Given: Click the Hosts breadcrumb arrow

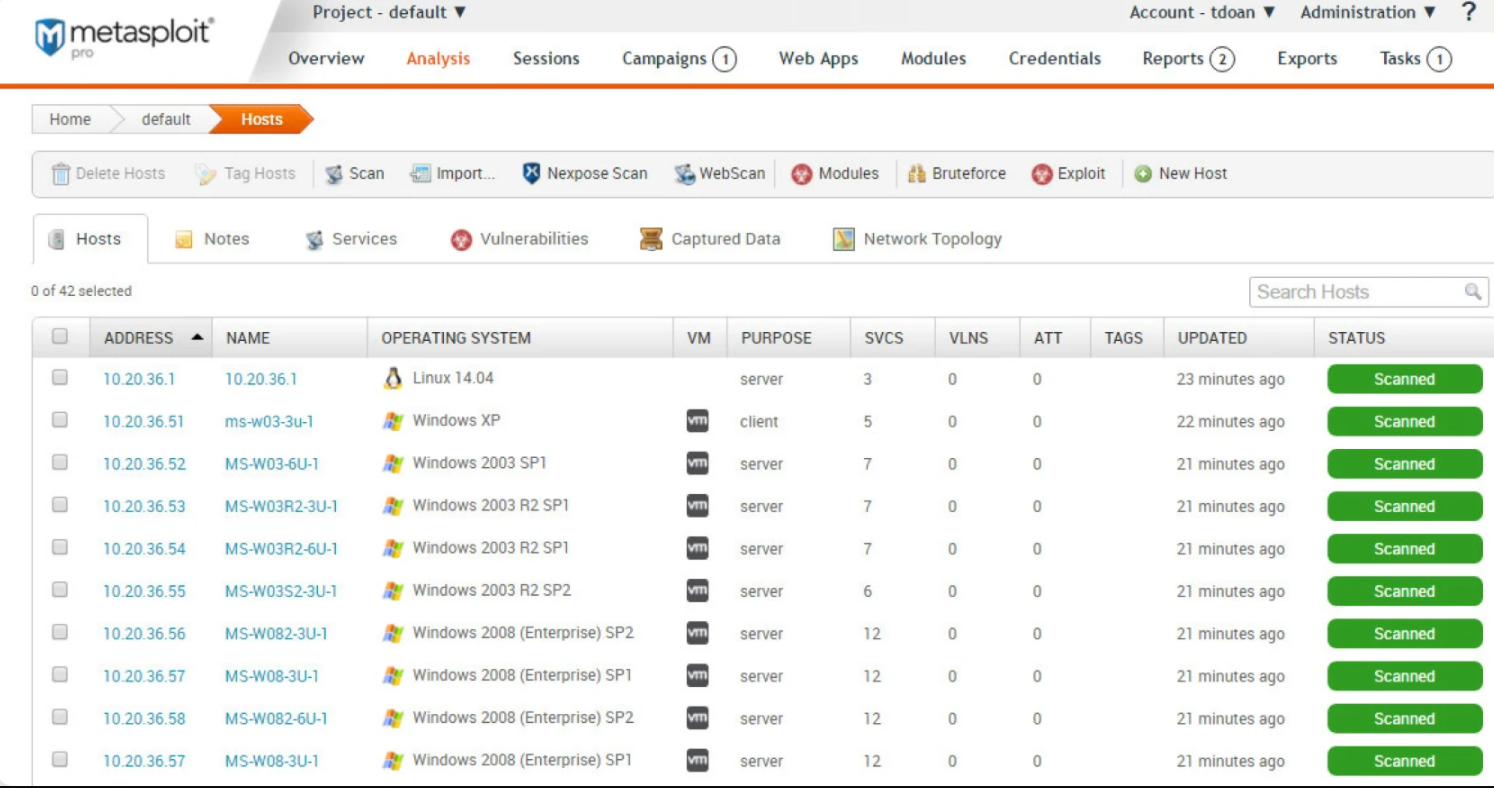Looking at the screenshot, I should (x=262, y=119).
